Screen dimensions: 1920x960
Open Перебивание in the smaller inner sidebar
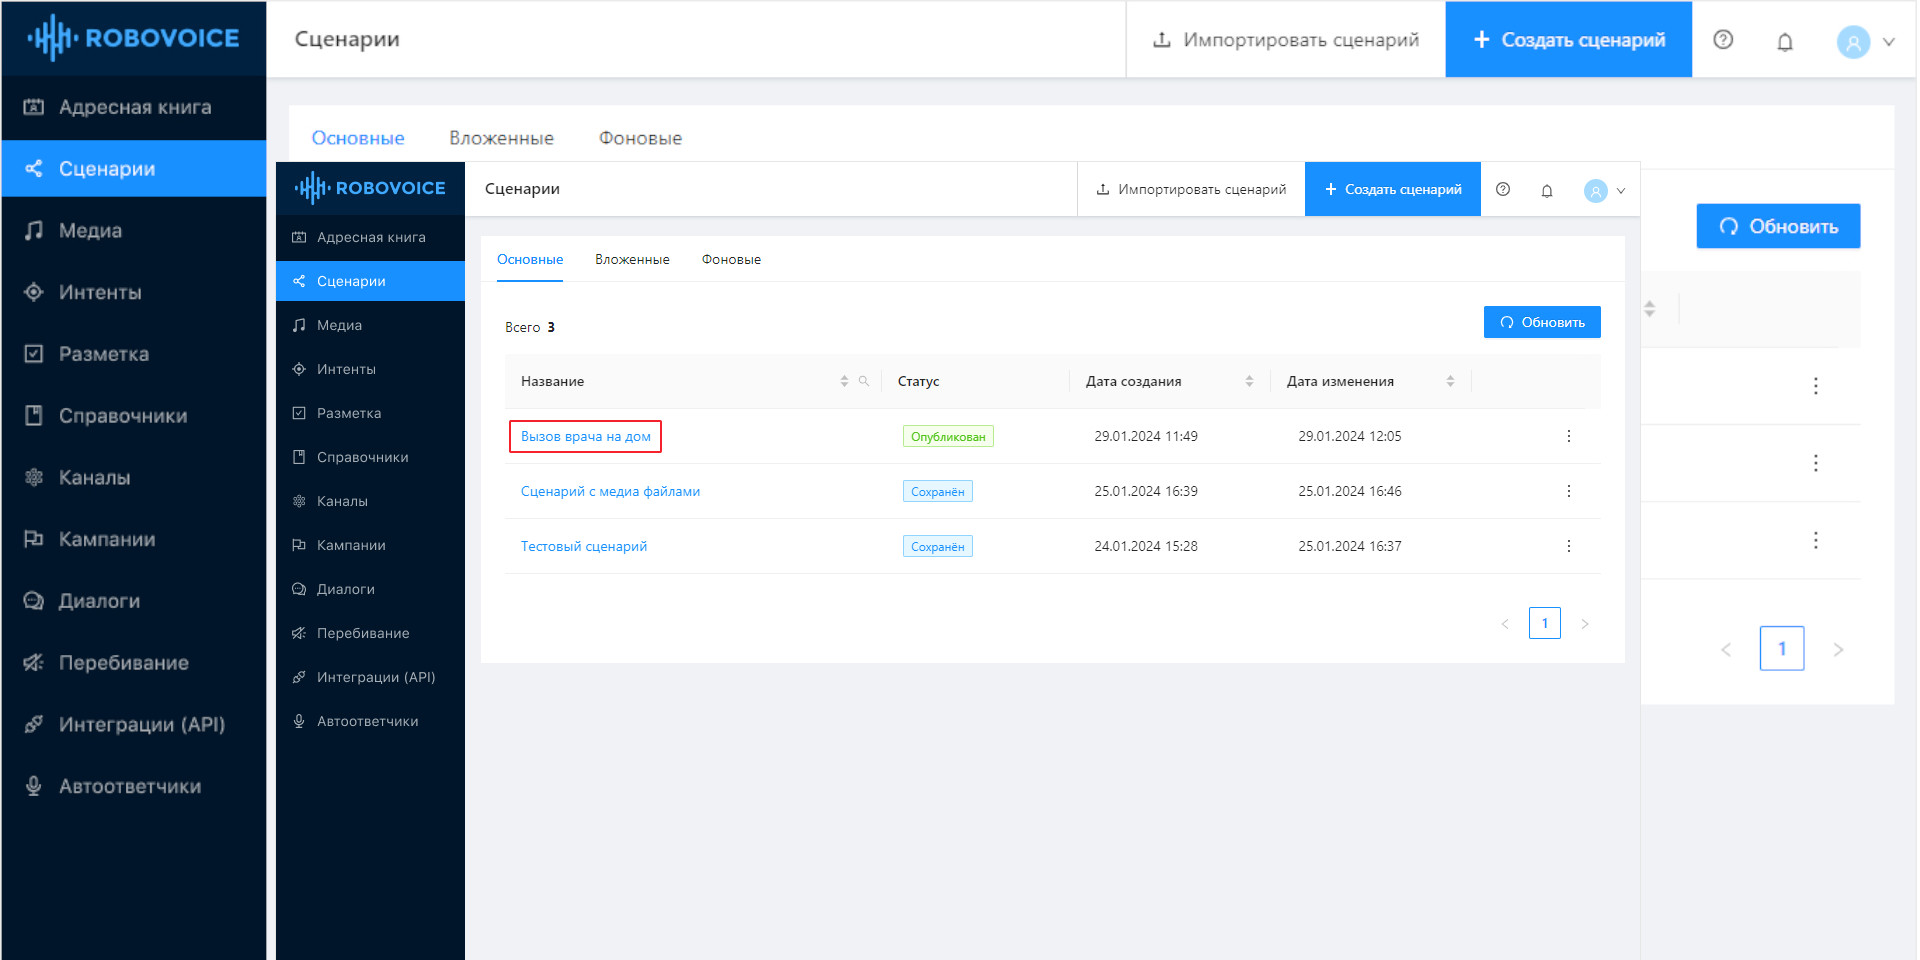[x=362, y=633]
